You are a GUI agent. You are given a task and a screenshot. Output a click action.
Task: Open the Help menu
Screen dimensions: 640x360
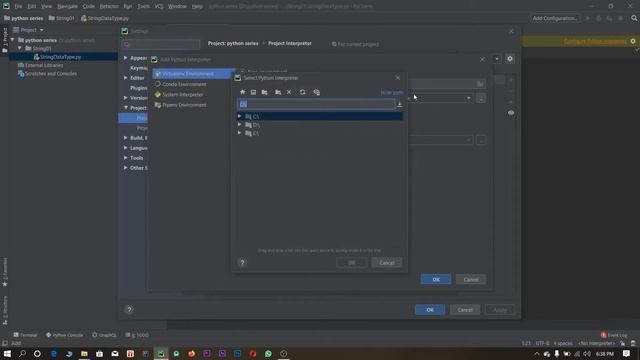[197, 6]
